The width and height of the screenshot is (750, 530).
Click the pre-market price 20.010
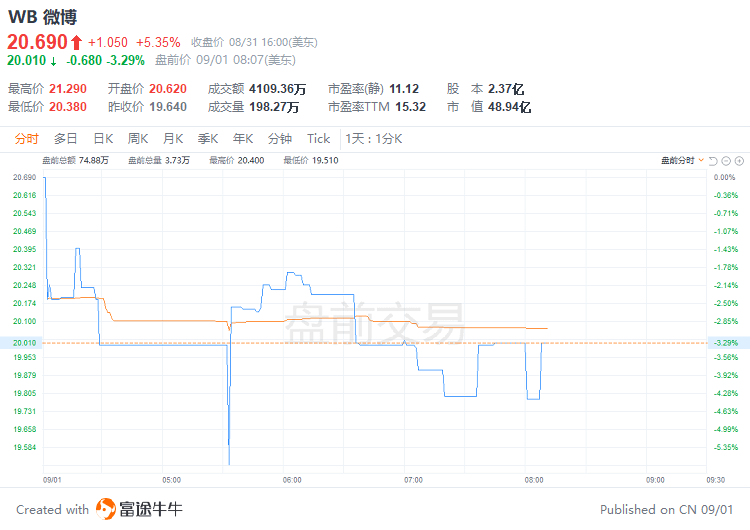coord(27,60)
